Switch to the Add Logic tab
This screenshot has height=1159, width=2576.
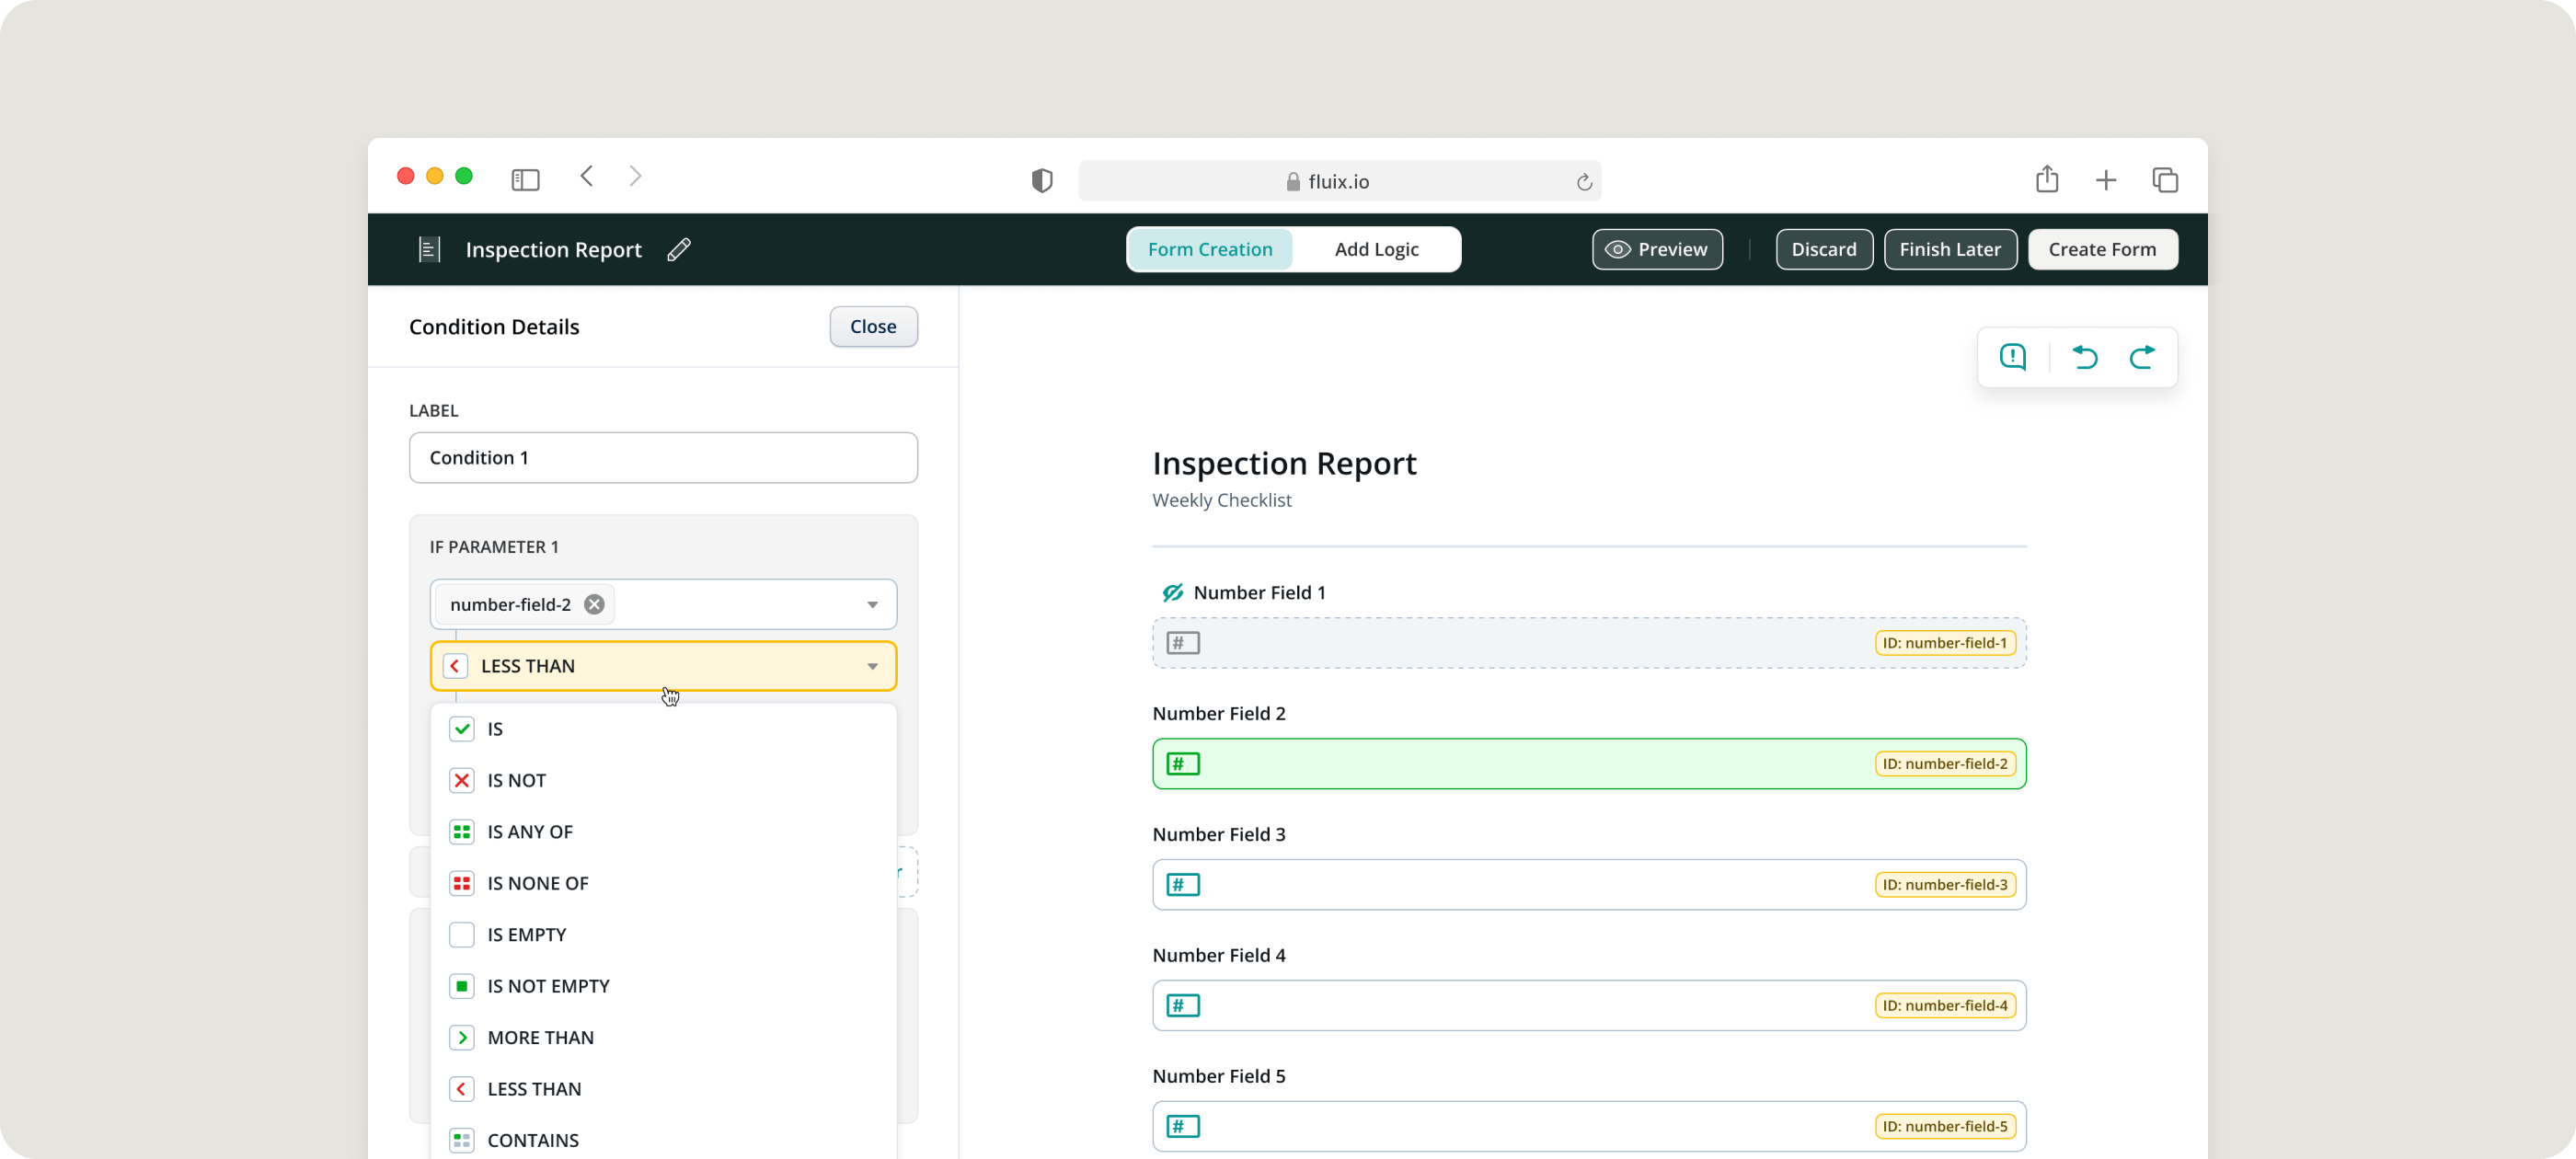pyautogui.click(x=1376, y=249)
